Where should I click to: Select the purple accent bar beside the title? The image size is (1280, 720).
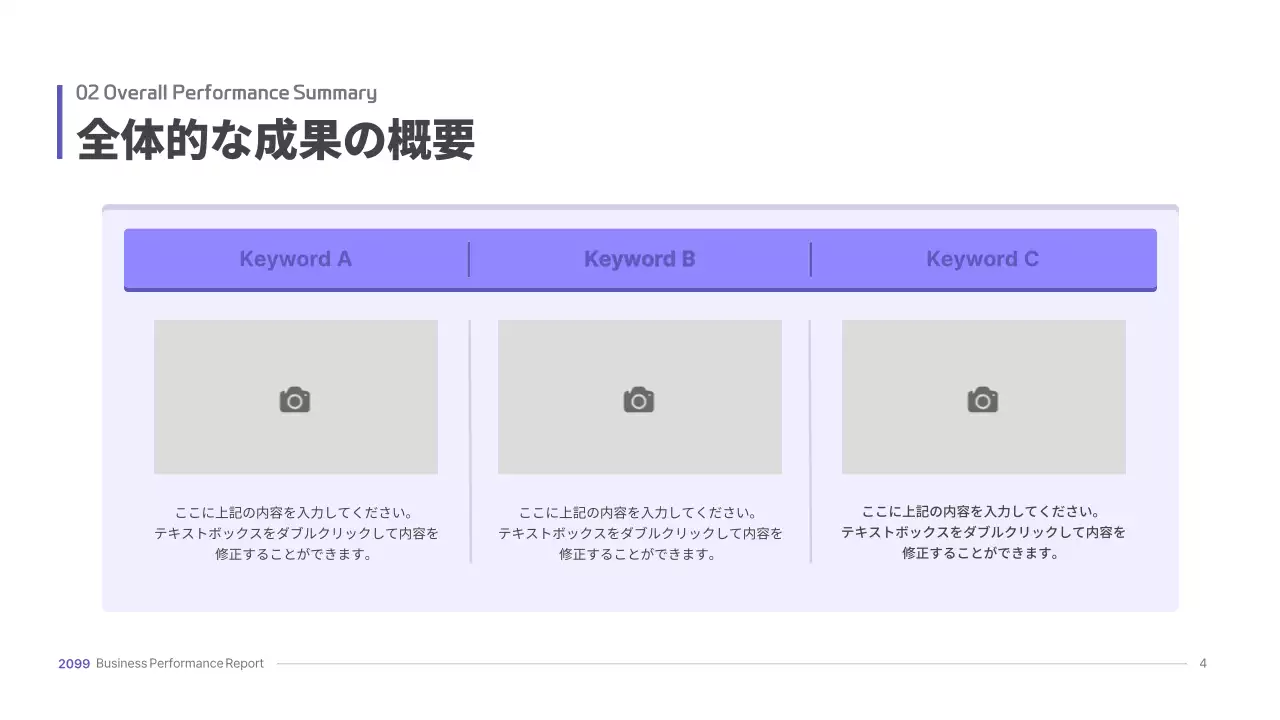pyautogui.click(x=60, y=122)
